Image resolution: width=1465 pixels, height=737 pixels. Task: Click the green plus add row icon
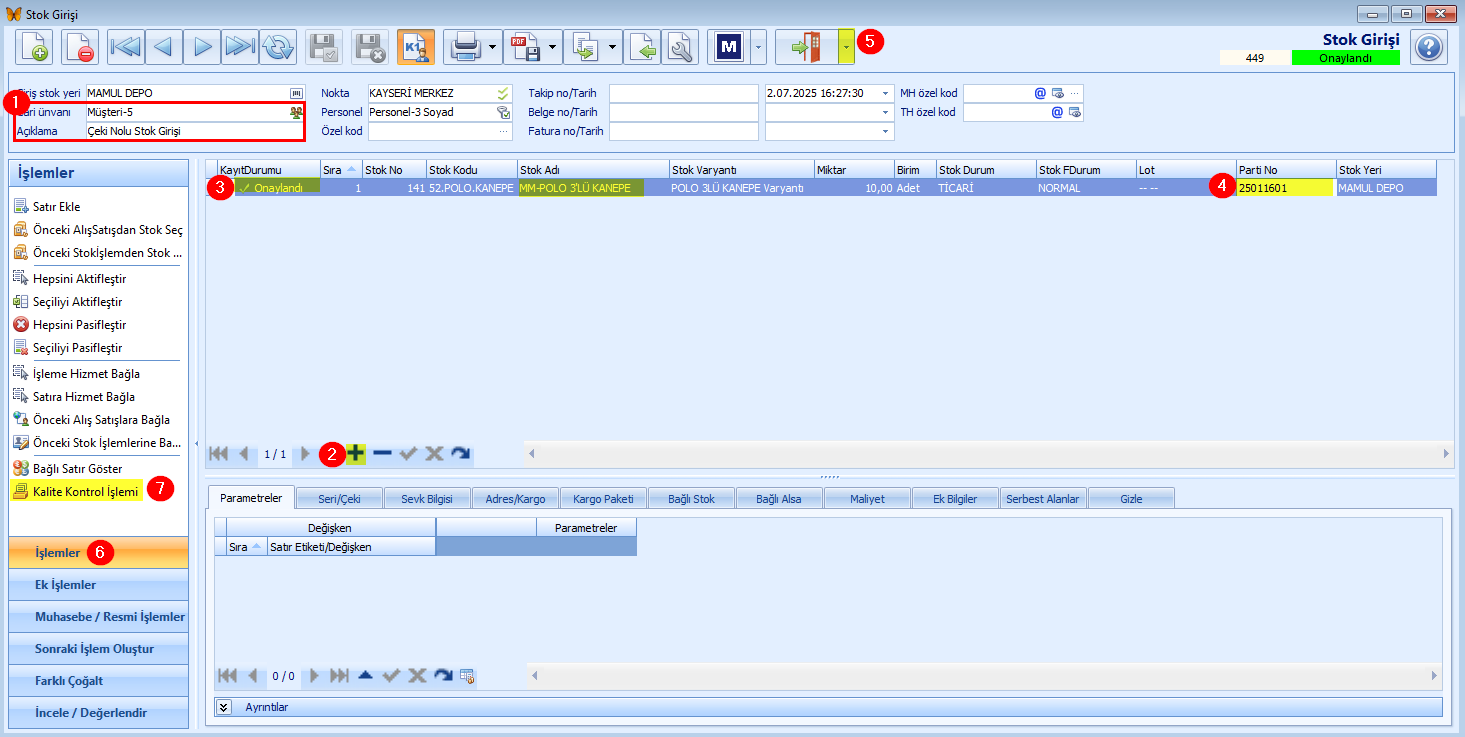[x=355, y=453]
